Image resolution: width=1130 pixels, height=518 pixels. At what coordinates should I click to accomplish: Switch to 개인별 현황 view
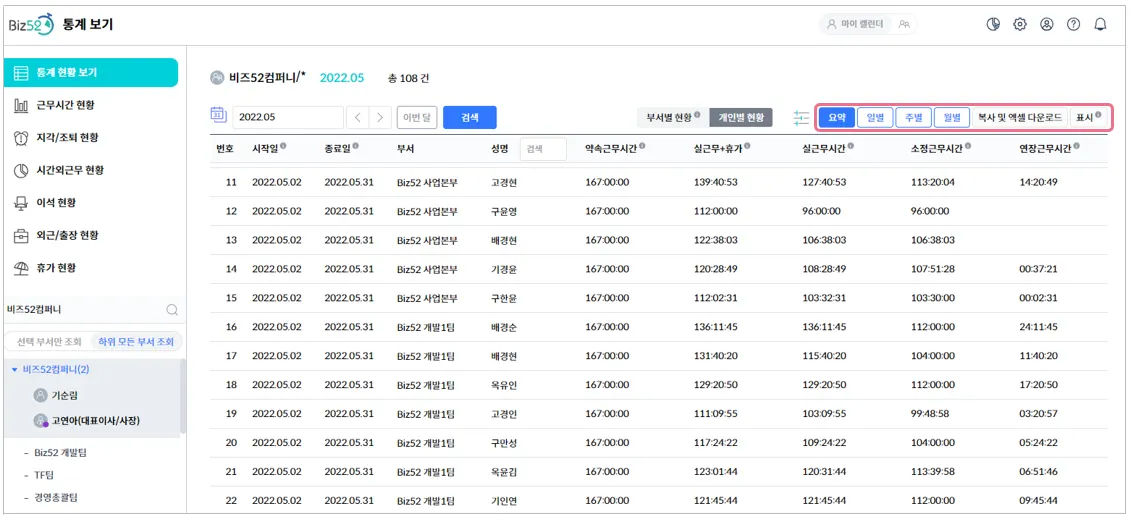(741, 117)
